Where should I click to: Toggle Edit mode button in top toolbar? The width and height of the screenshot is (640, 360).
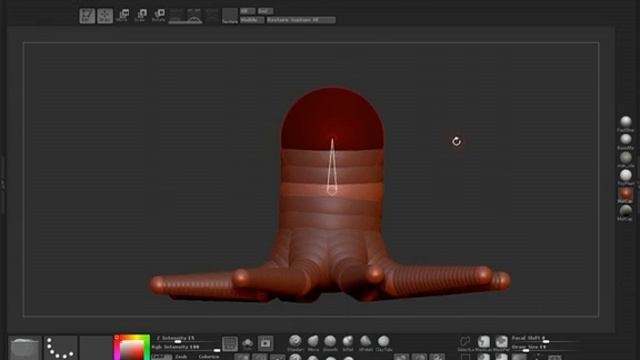coord(87,16)
